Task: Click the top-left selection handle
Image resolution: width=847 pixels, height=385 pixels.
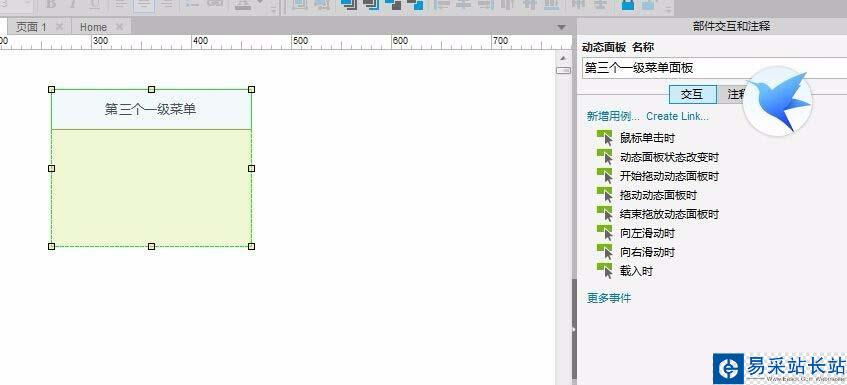Action: pos(52,90)
